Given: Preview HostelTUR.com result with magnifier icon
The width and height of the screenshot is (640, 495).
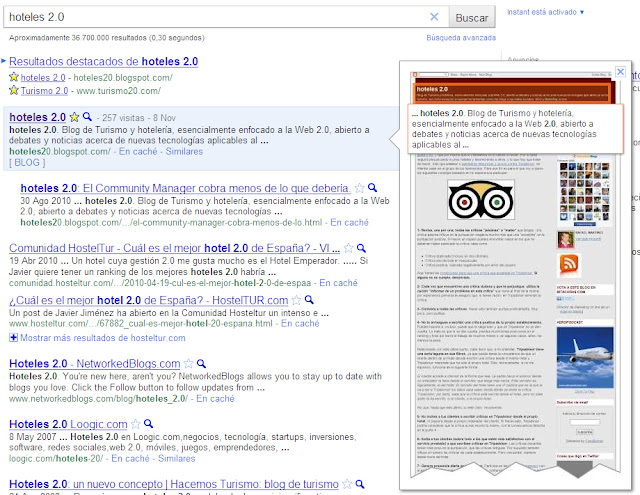Looking at the screenshot, I should (x=309, y=300).
